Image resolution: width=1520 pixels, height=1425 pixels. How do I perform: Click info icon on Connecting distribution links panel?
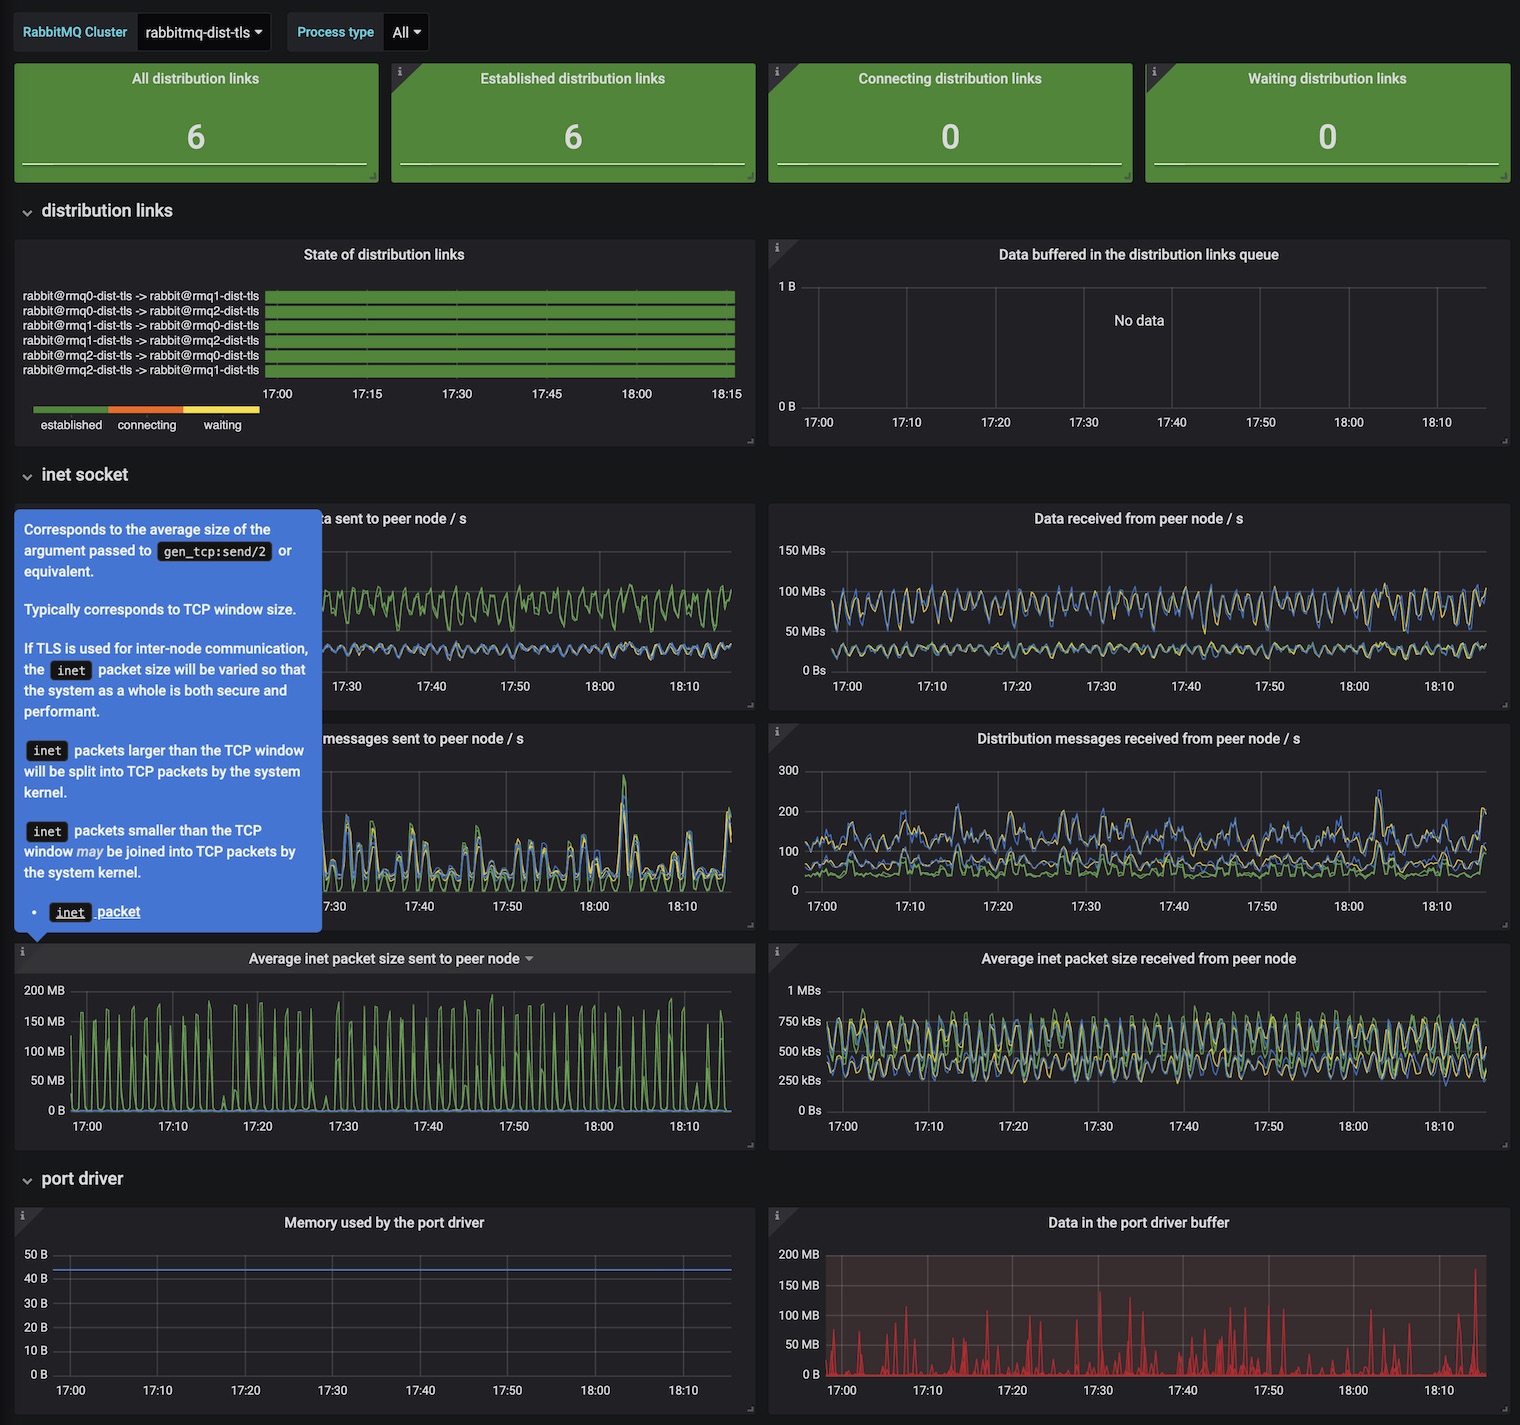pos(777,72)
